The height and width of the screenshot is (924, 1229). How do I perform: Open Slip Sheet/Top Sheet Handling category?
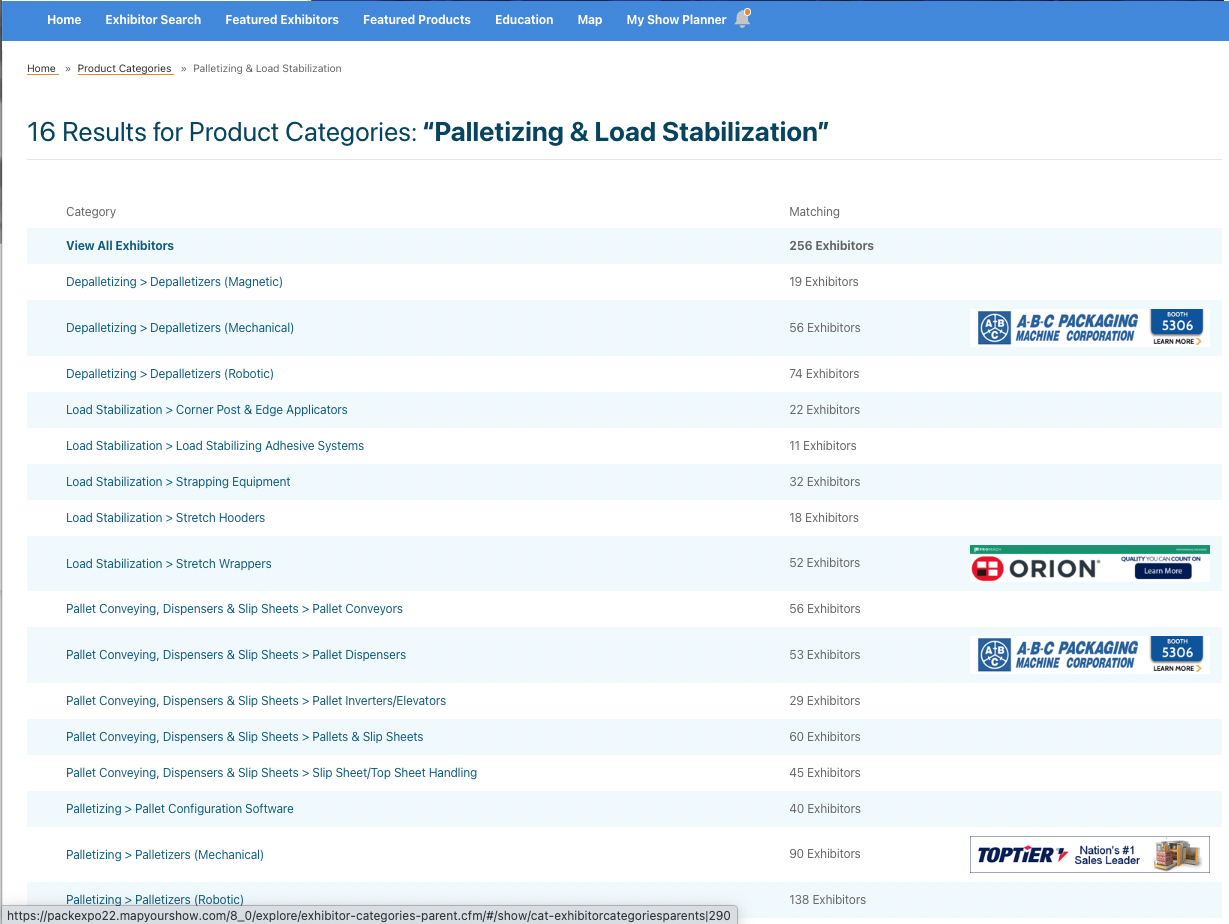(x=271, y=772)
